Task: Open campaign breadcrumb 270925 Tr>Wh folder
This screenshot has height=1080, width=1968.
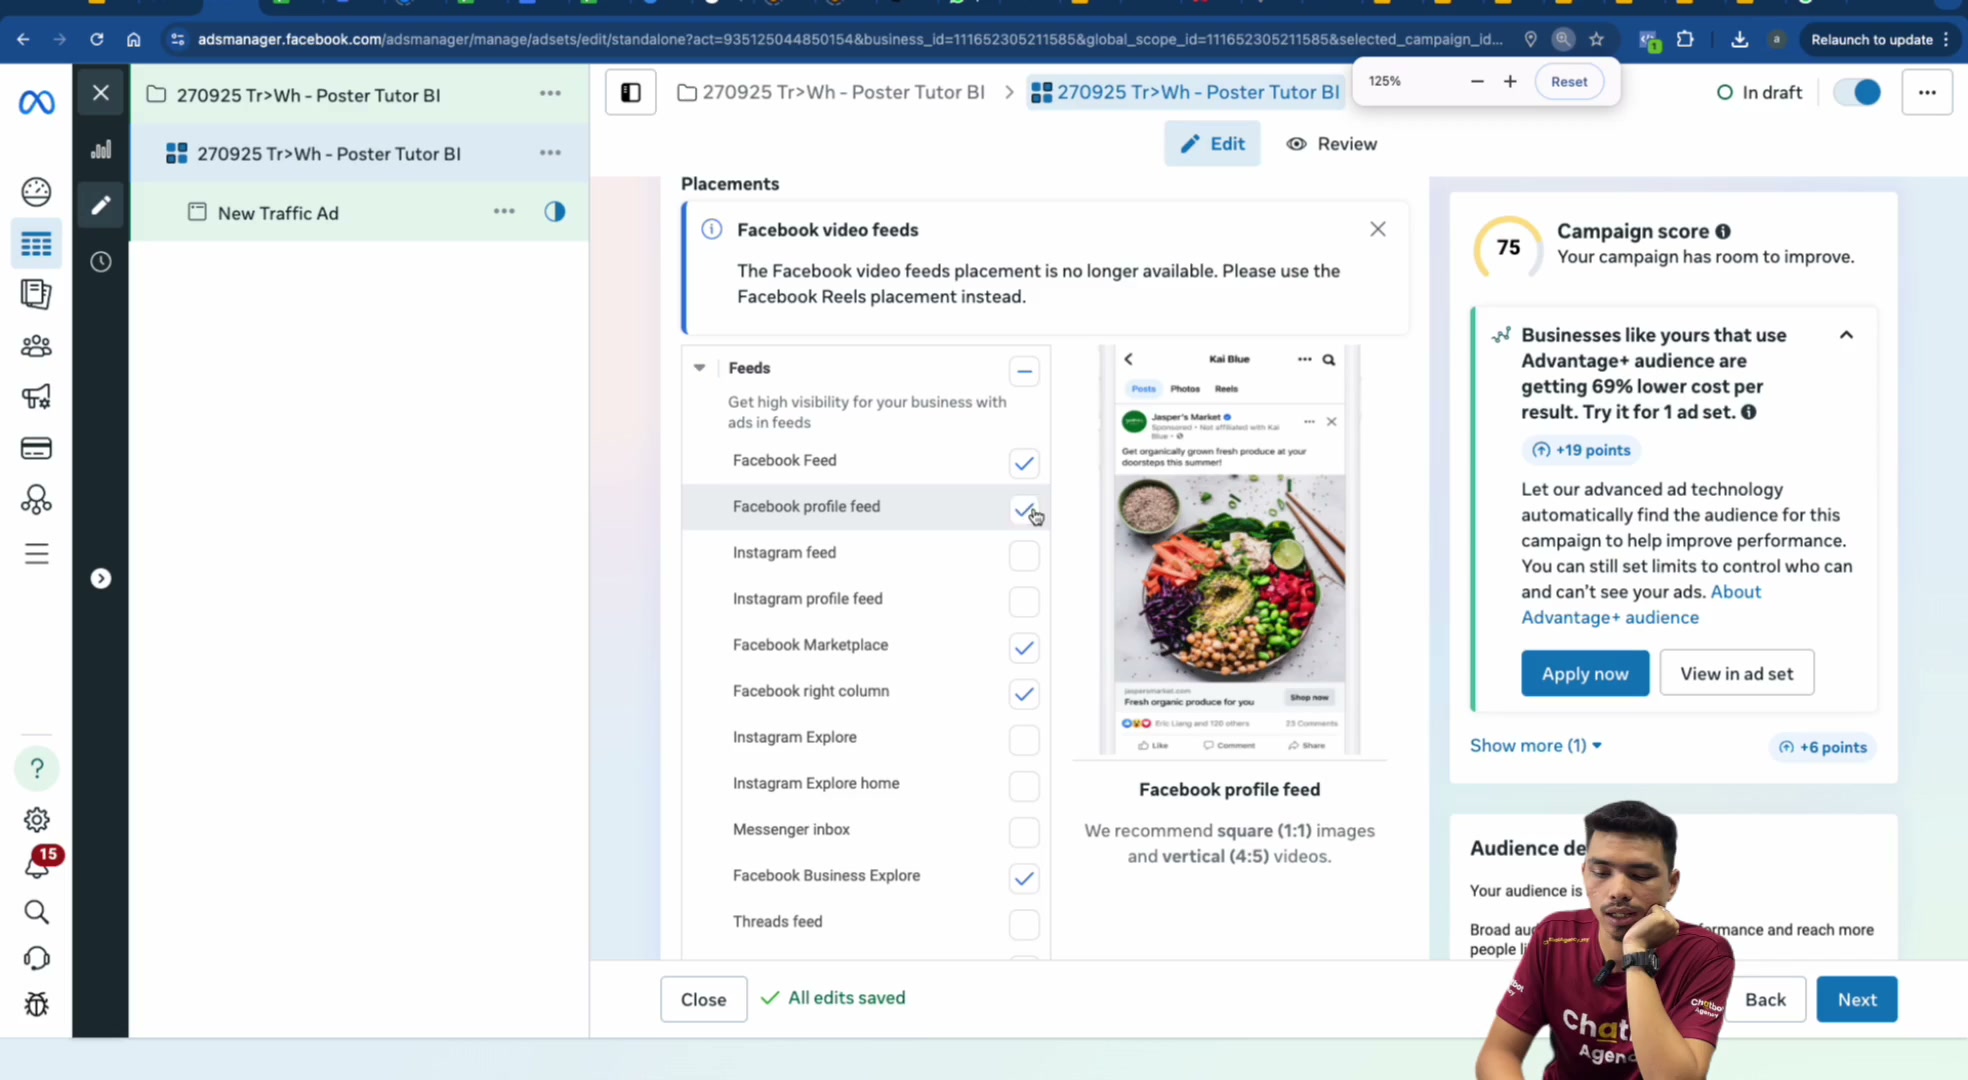Action: 831,93
